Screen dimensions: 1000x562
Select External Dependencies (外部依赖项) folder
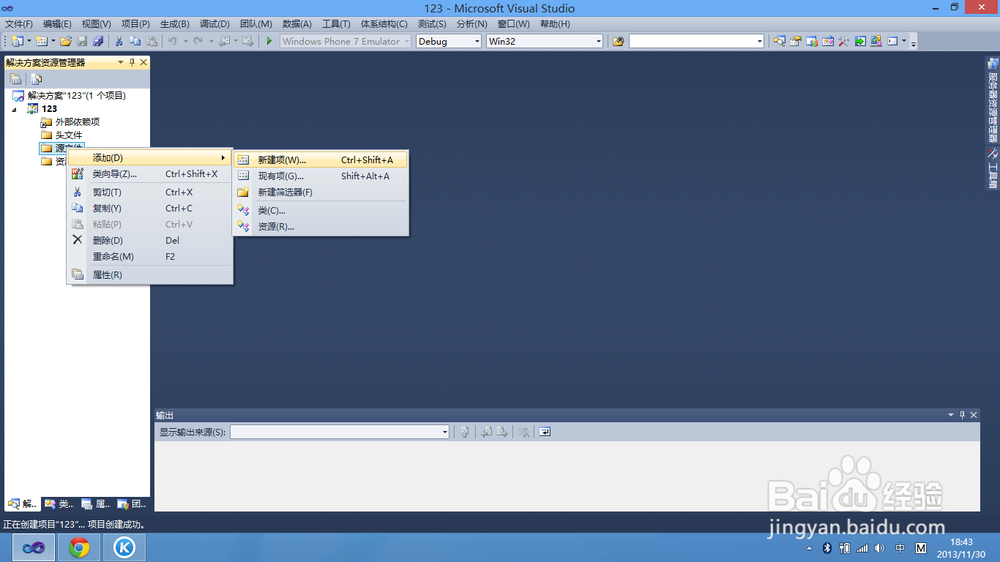point(77,122)
